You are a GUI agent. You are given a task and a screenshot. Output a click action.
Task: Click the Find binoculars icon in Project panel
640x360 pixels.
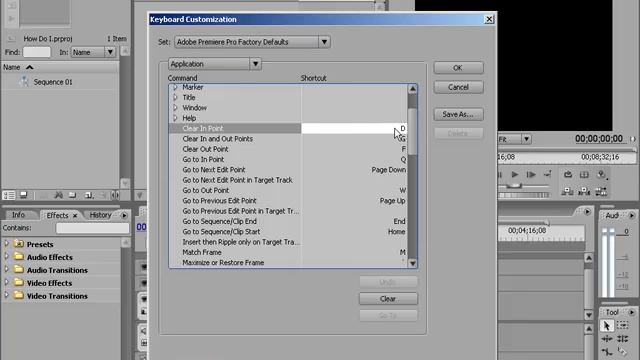tap(58, 196)
